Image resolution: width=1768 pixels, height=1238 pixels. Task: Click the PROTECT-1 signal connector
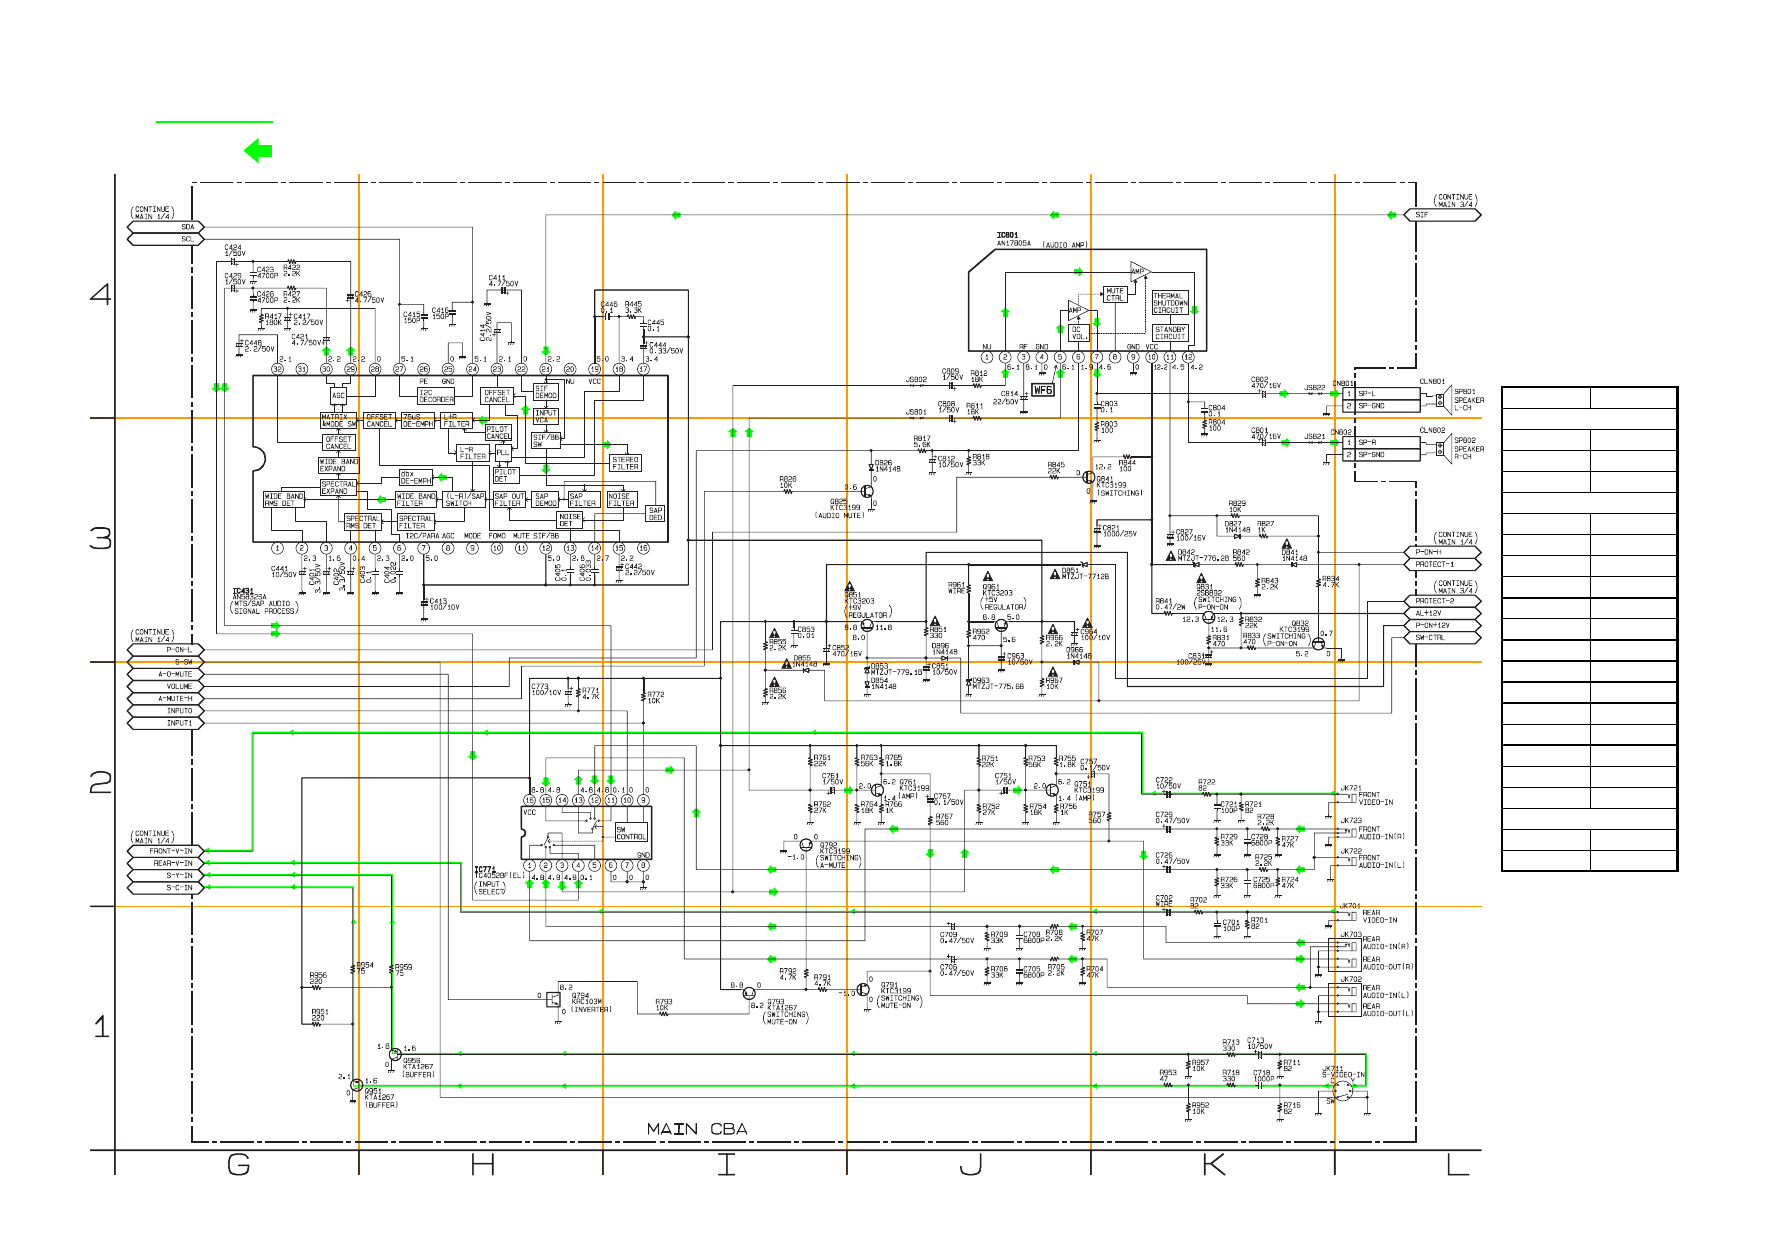pyautogui.click(x=1442, y=564)
